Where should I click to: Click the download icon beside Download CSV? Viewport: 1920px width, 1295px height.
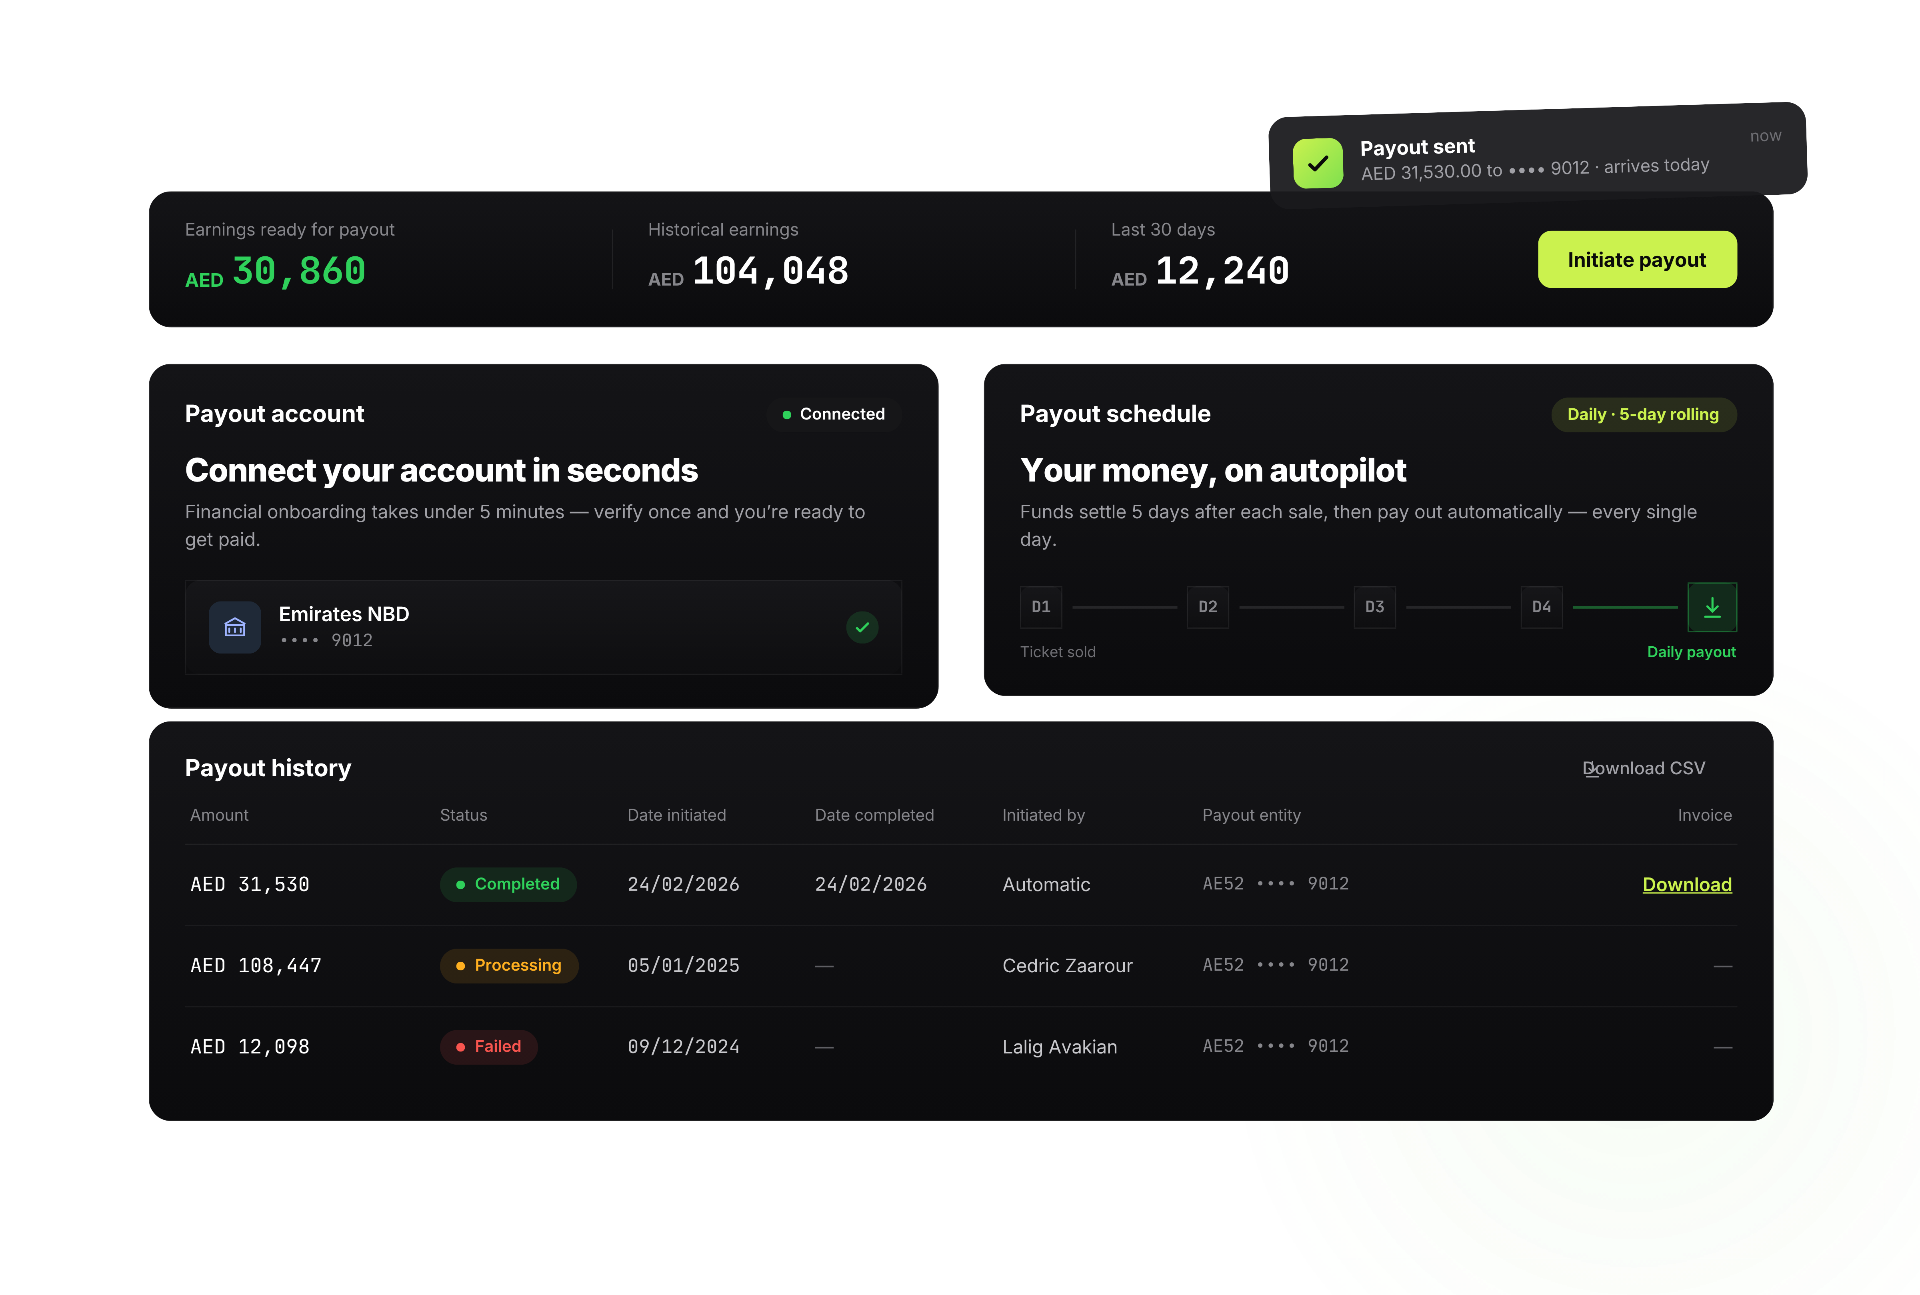[x=1590, y=769]
